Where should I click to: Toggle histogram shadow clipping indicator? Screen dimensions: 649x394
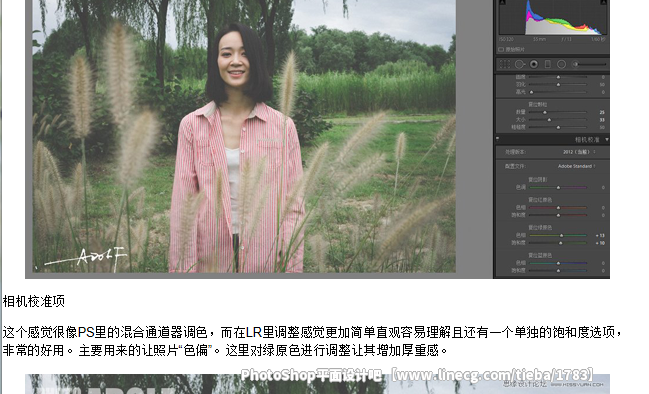[502, 2]
